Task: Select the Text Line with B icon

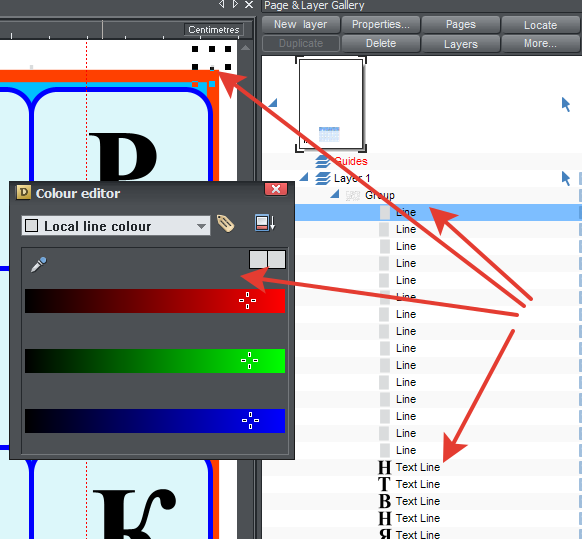Action: (418, 501)
